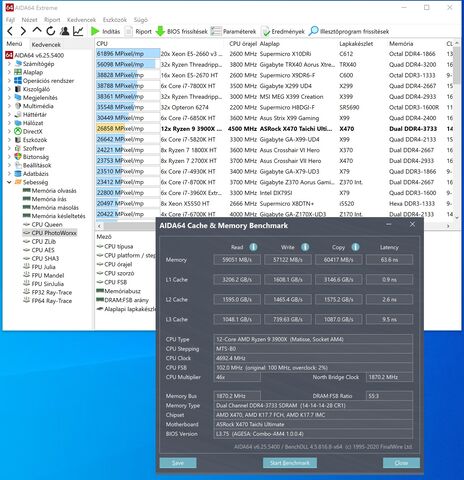Select the Adatbázis tree item

pos(31,174)
